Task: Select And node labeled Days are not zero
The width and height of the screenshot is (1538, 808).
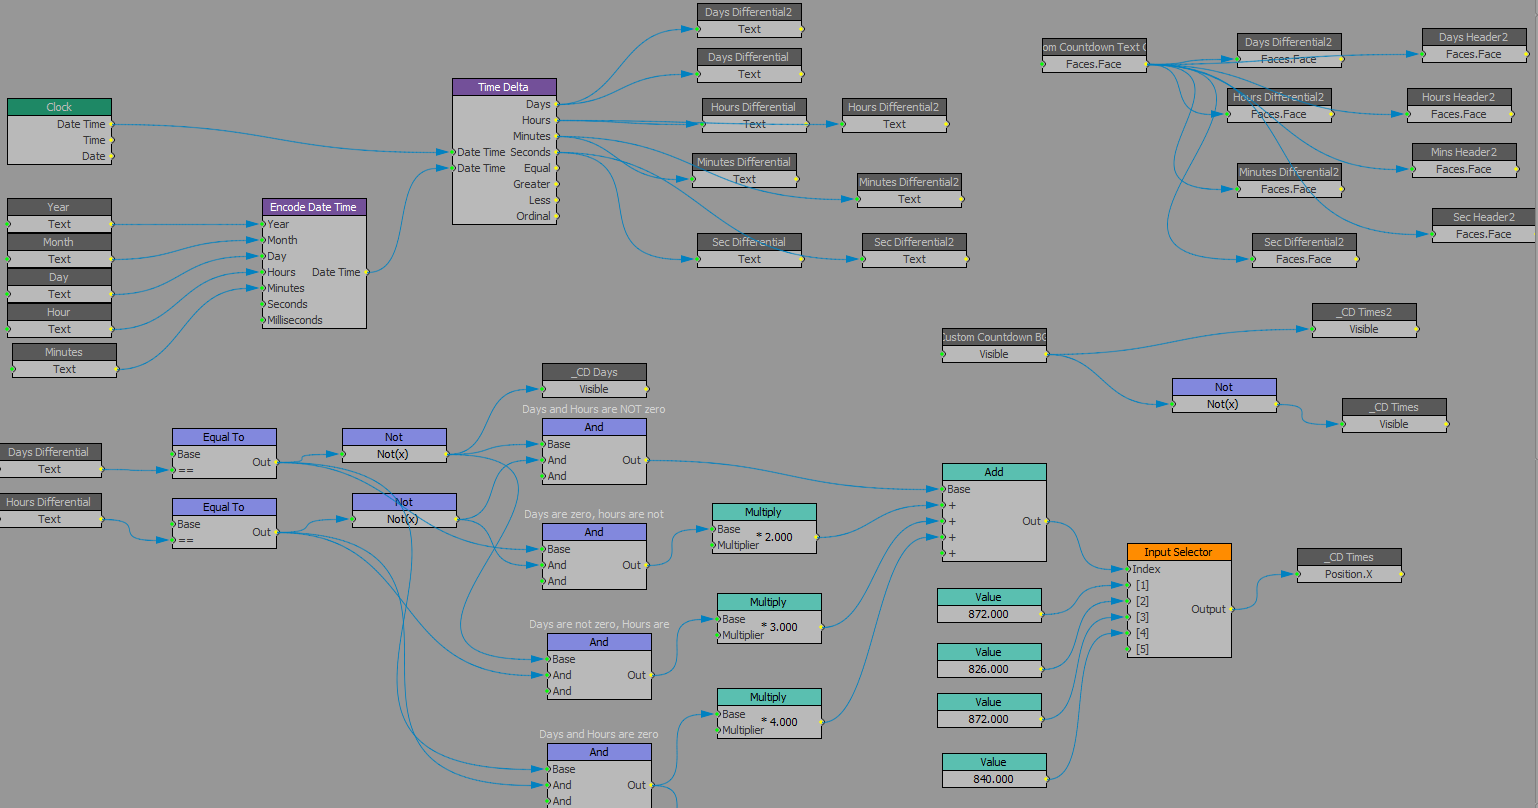Action: point(599,666)
